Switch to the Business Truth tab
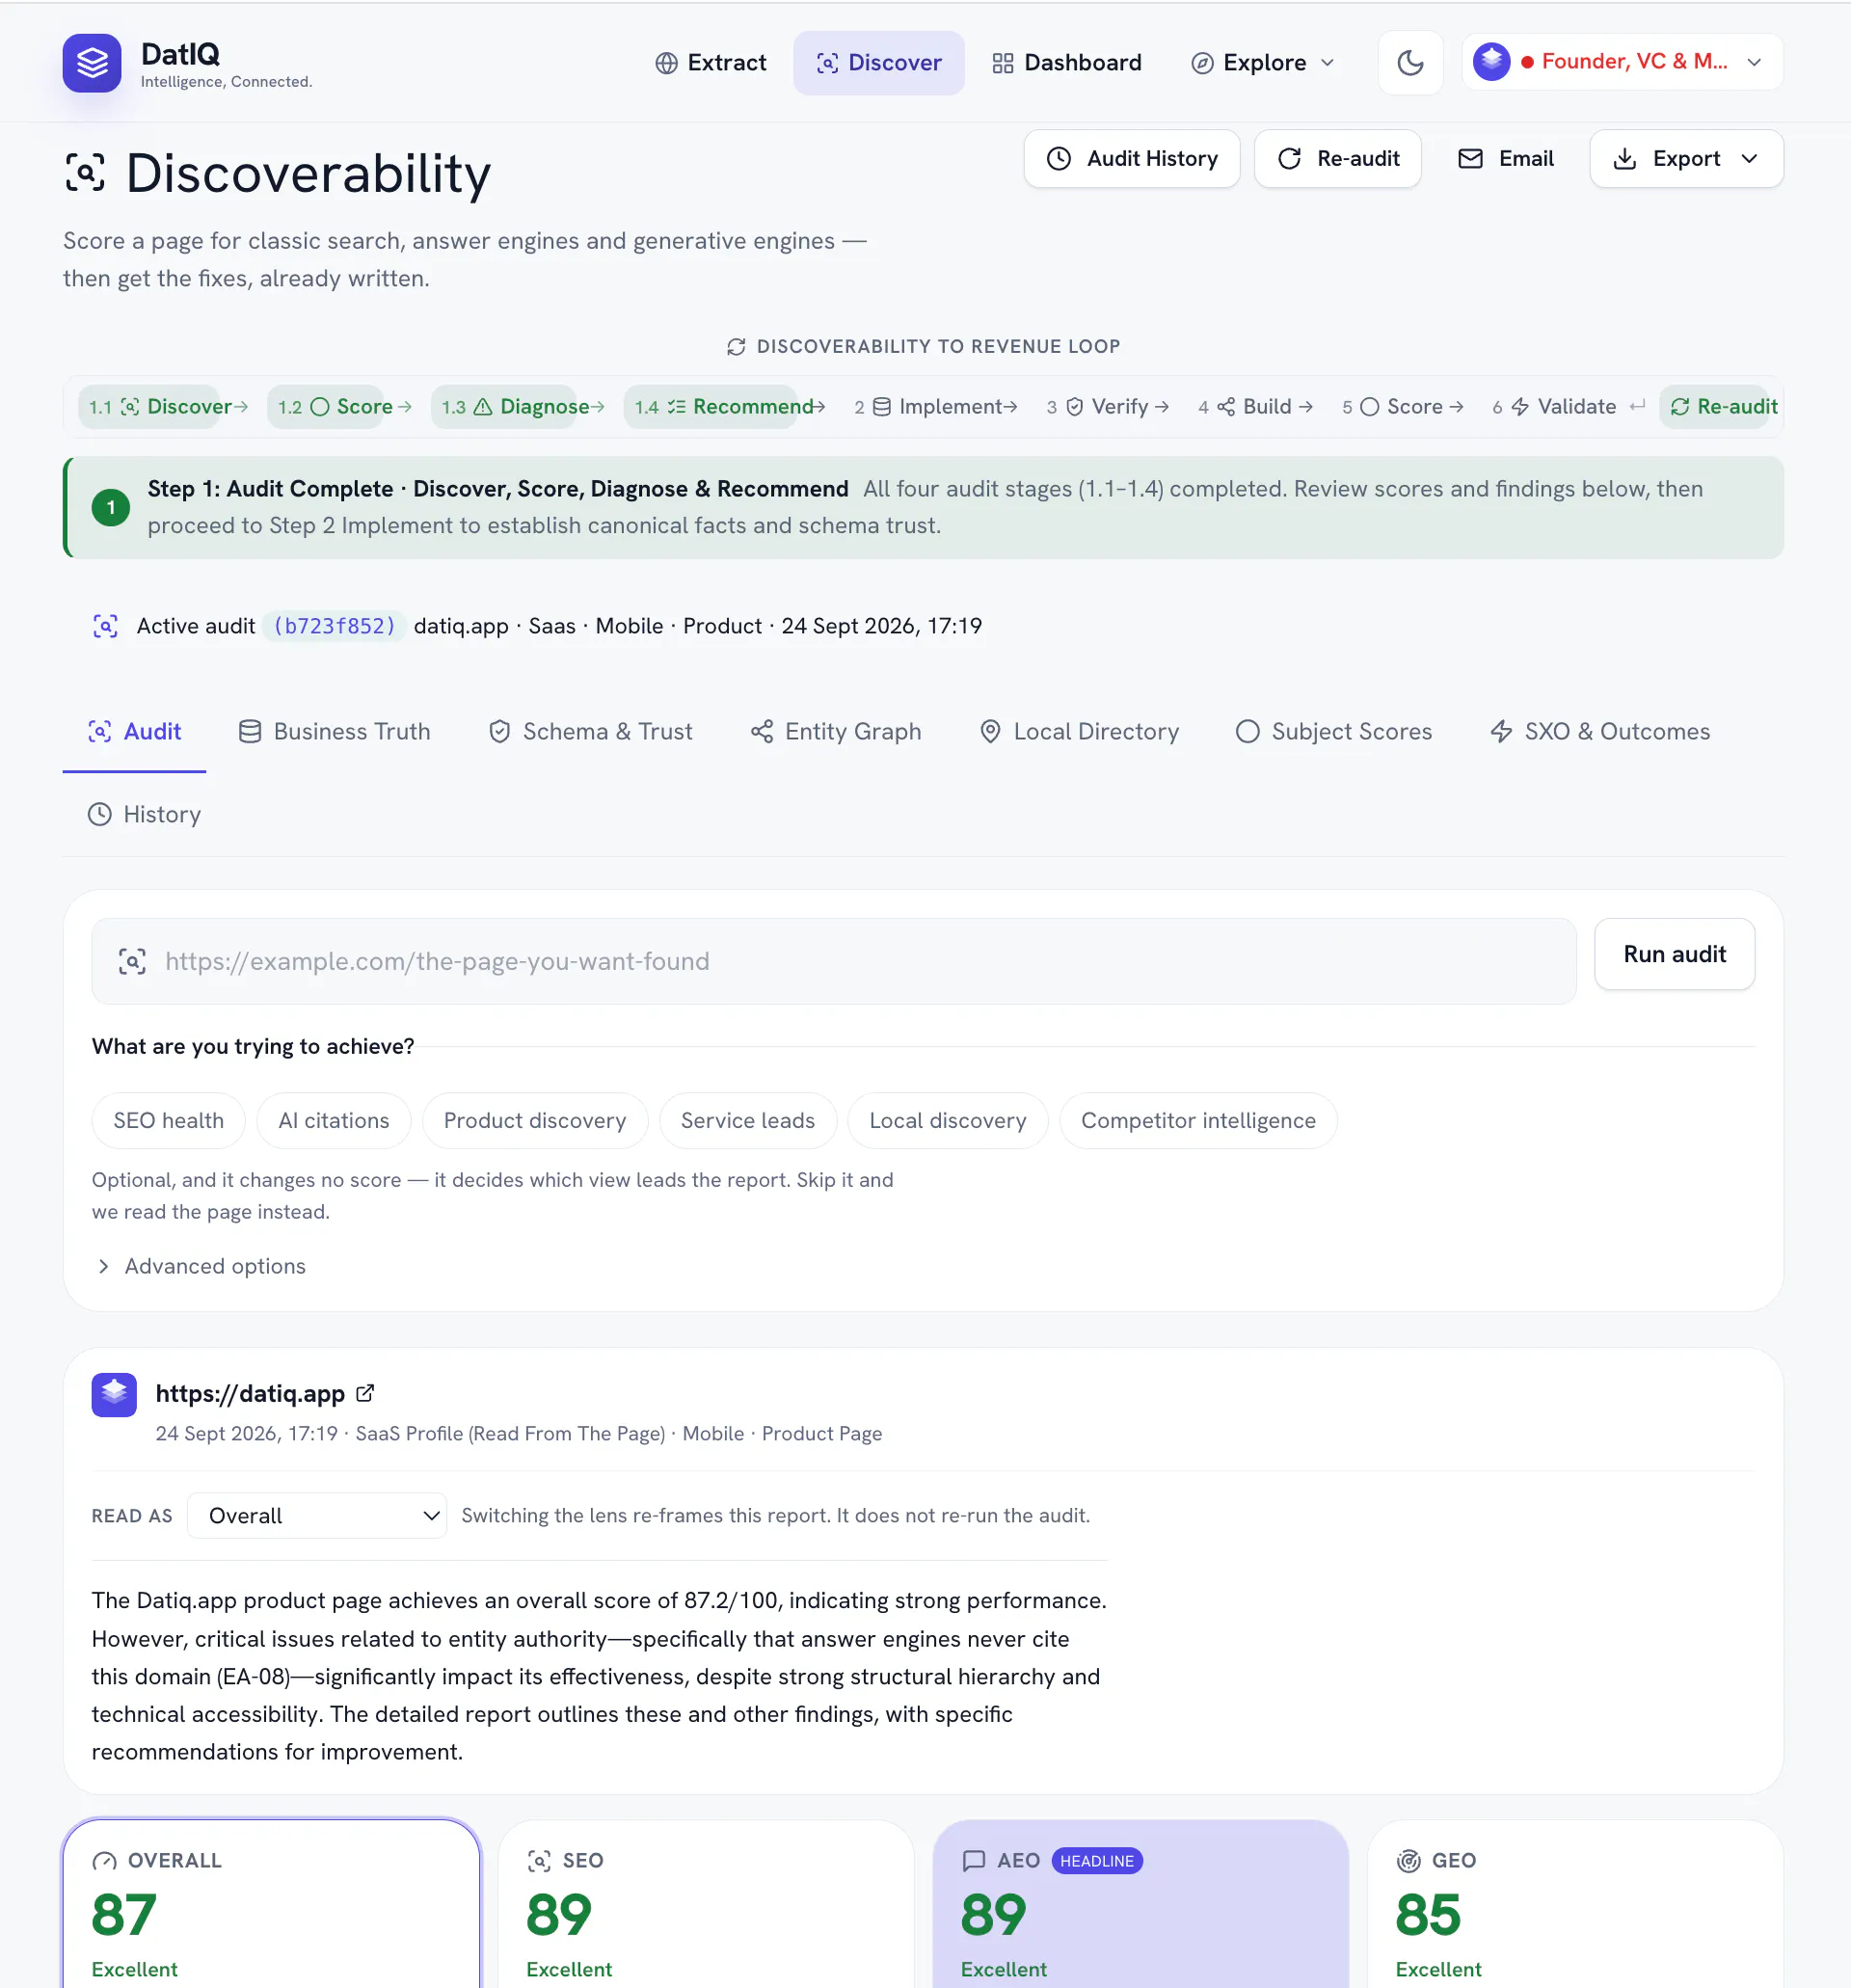 [335, 732]
